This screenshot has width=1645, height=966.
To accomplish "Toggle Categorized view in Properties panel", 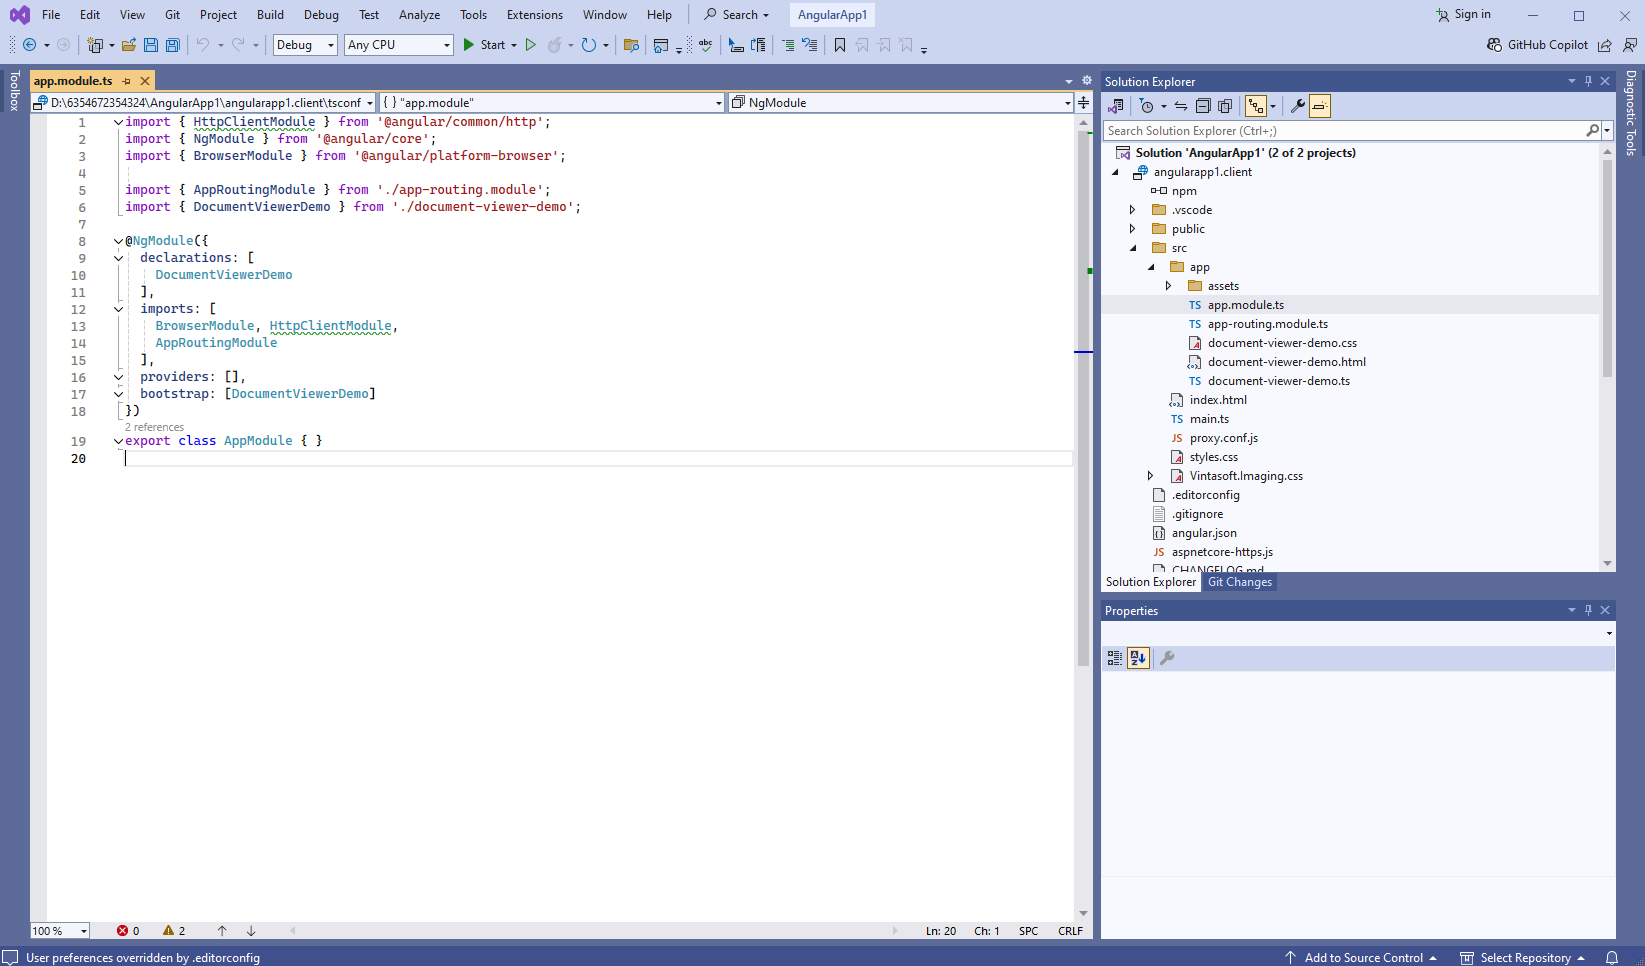I will point(1114,658).
